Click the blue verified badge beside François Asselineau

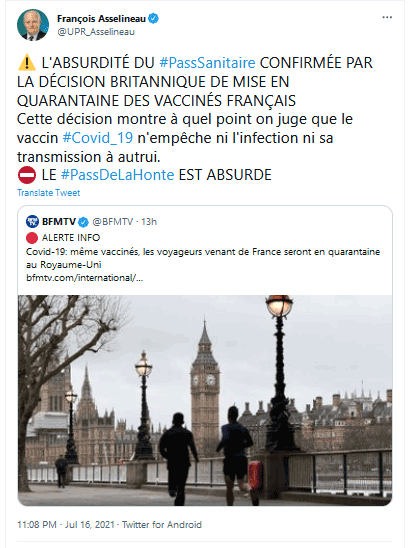[x=153, y=19]
